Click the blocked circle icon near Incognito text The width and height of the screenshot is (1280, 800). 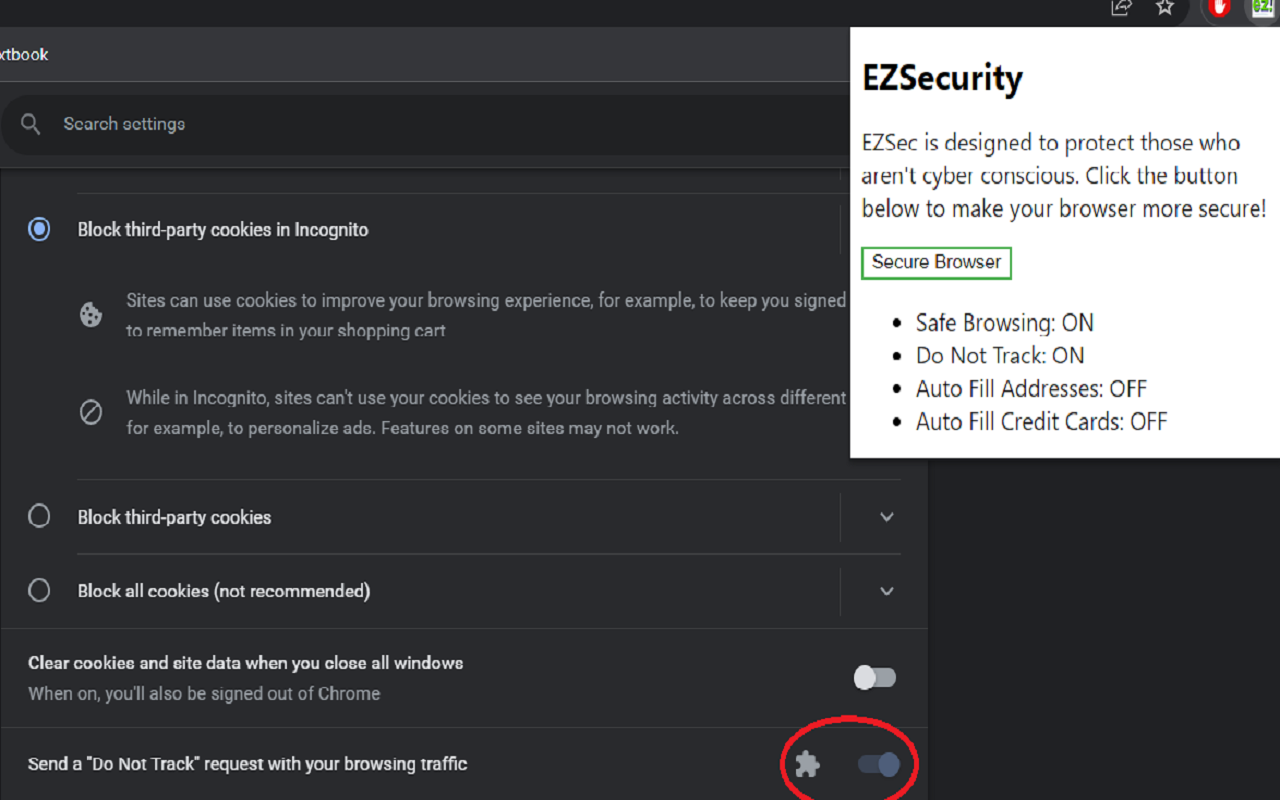[x=91, y=412]
